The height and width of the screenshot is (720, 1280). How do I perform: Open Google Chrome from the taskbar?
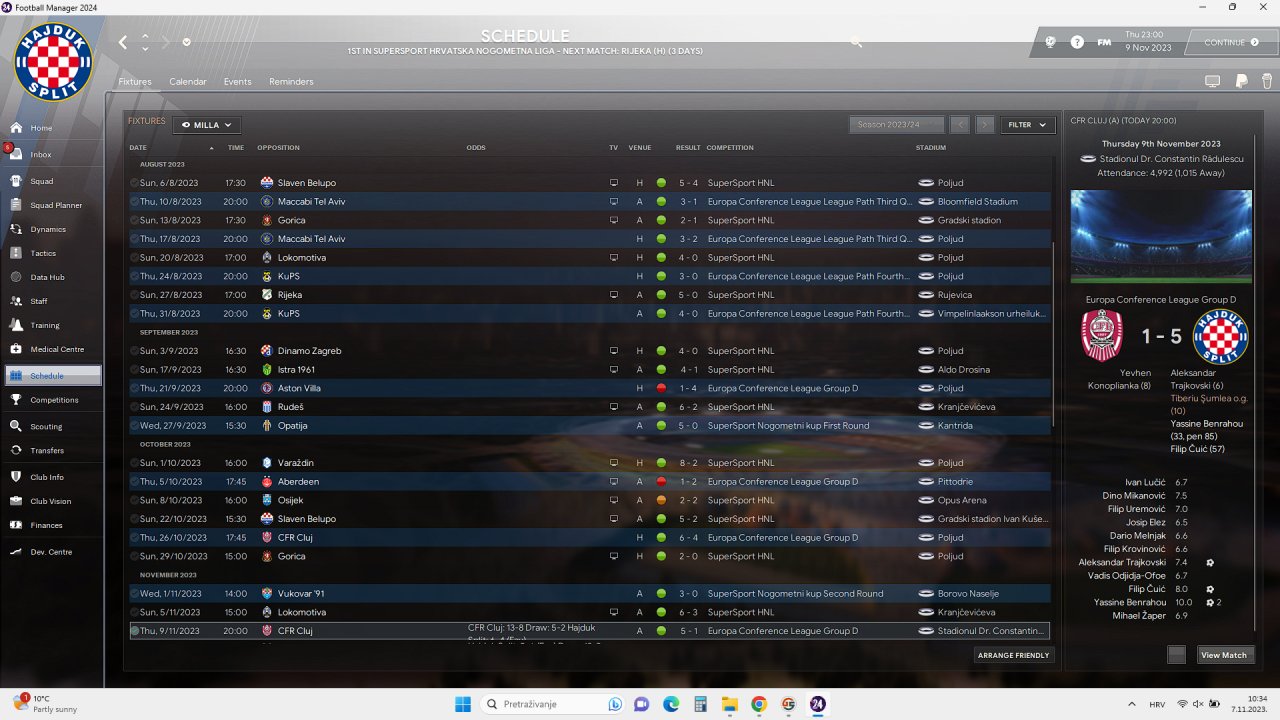pos(759,704)
